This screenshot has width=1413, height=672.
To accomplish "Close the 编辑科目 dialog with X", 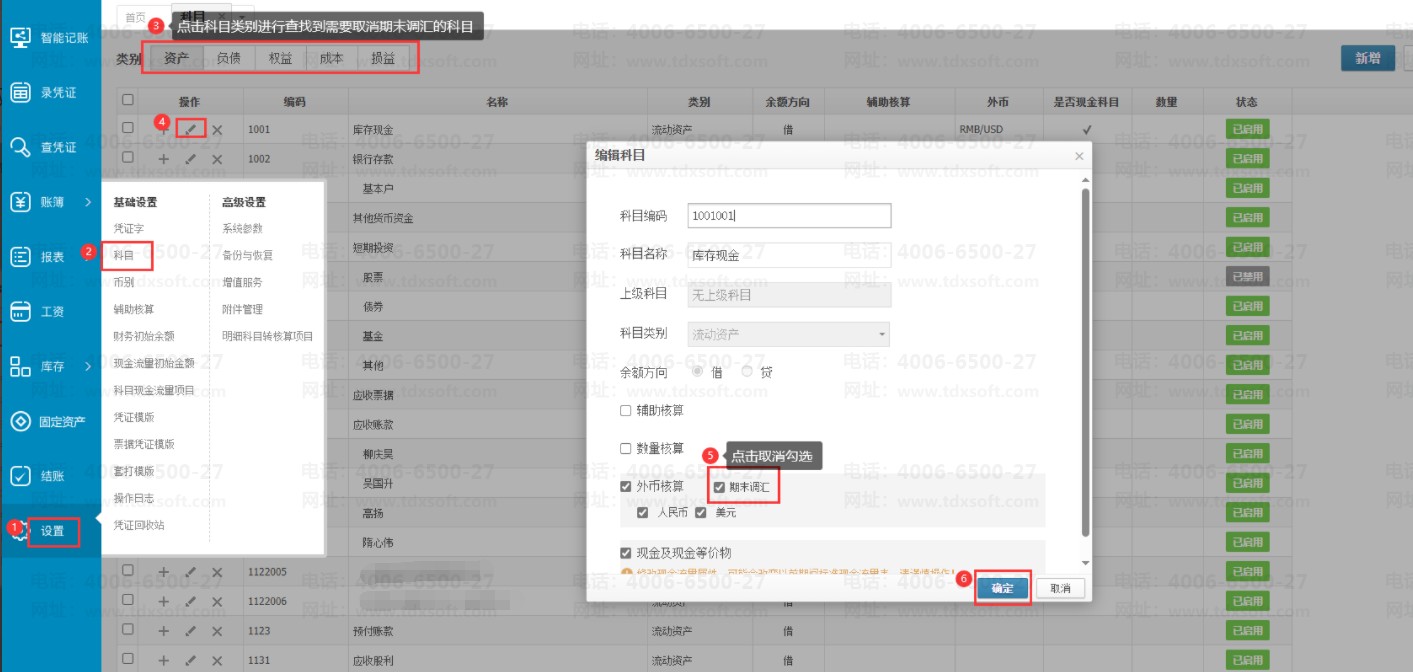I will coord(1078,156).
